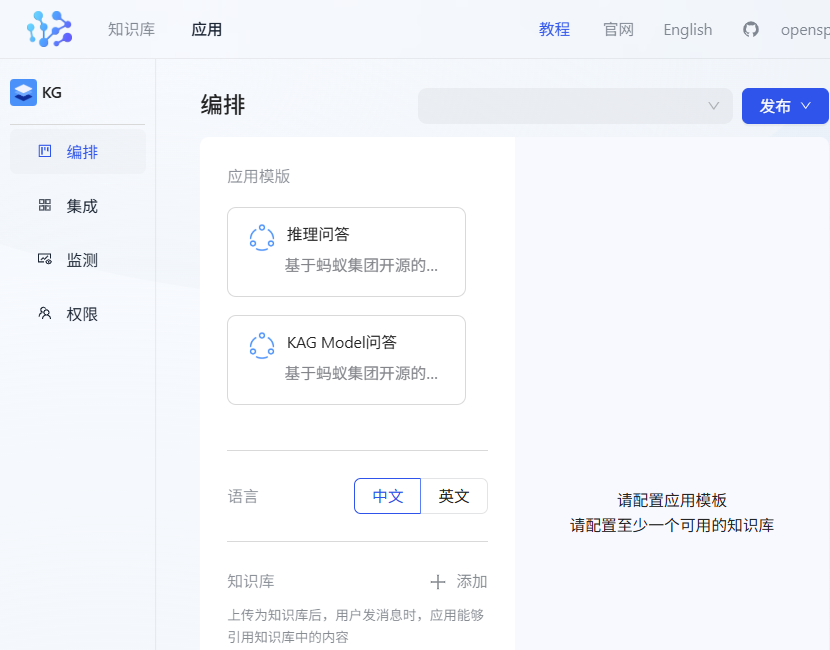Click the 应用模版 section label
The height and width of the screenshot is (650, 830).
259,176
